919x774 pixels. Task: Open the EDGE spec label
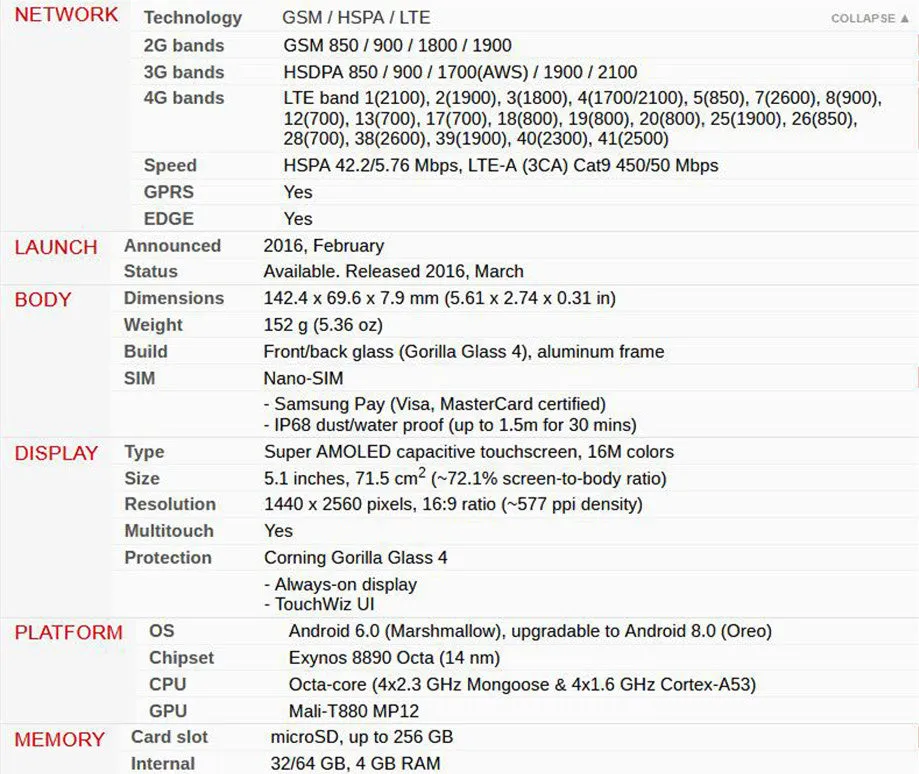(169, 219)
